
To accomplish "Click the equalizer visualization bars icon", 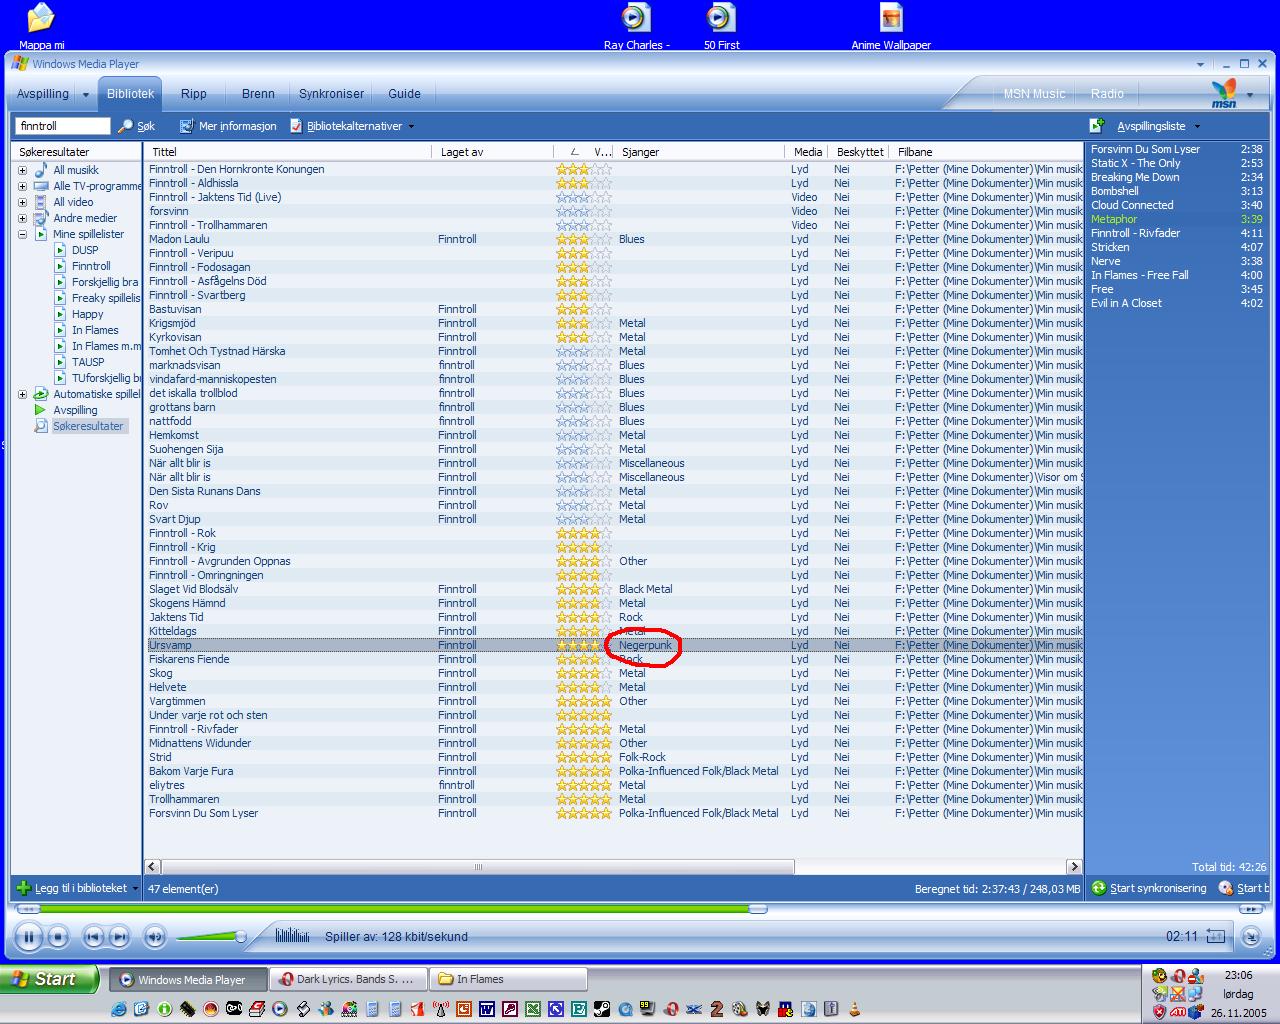I will pos(292,936).
